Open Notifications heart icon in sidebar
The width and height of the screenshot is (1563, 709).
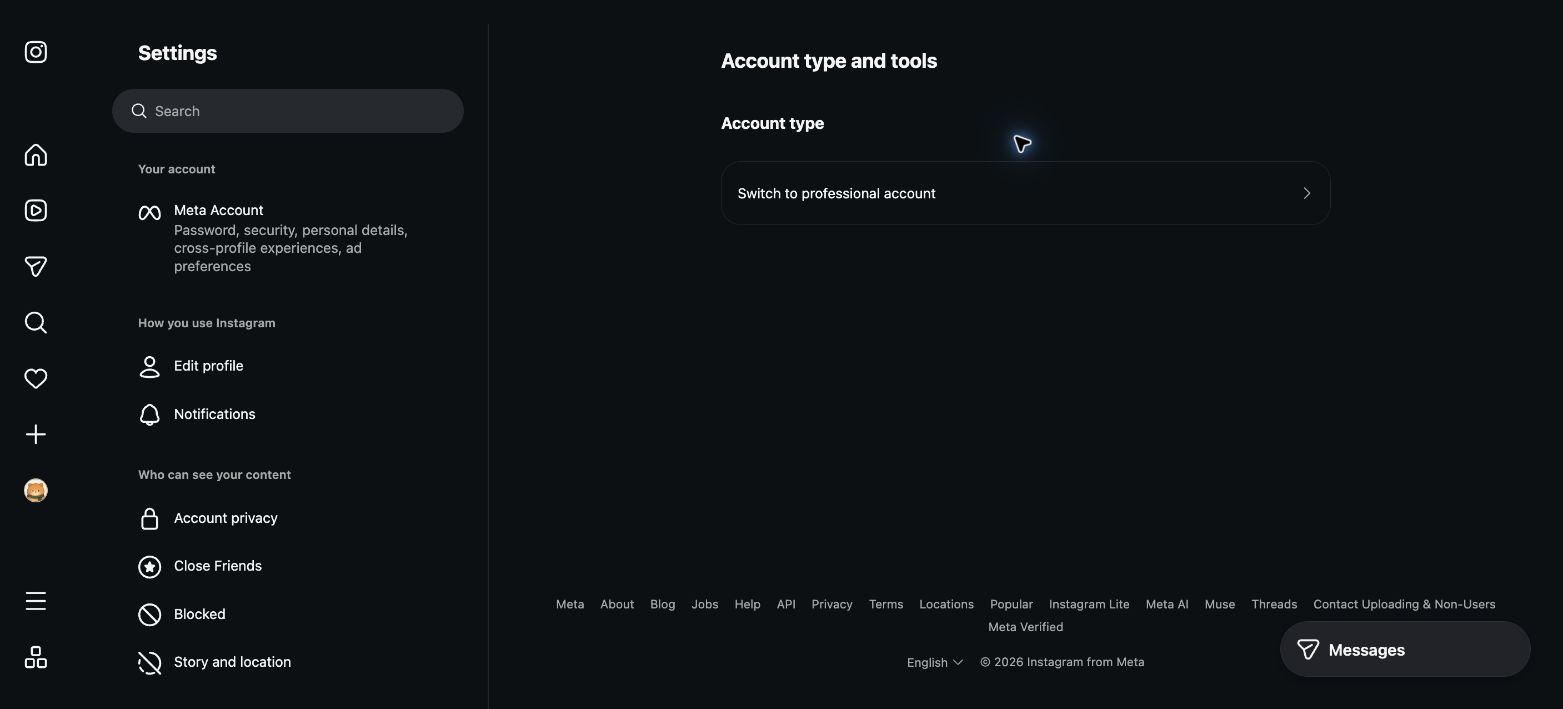[36, 378]
